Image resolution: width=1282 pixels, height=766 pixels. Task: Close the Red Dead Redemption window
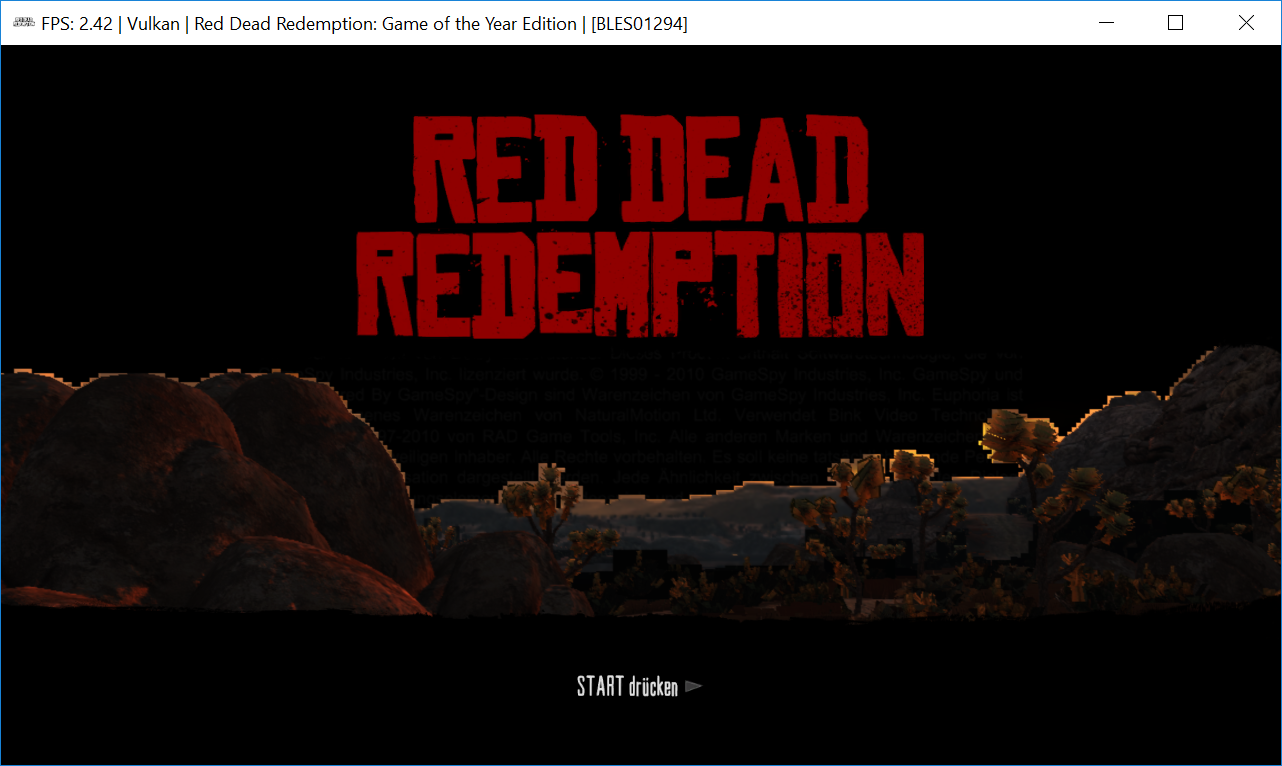tap(1246, 23)
